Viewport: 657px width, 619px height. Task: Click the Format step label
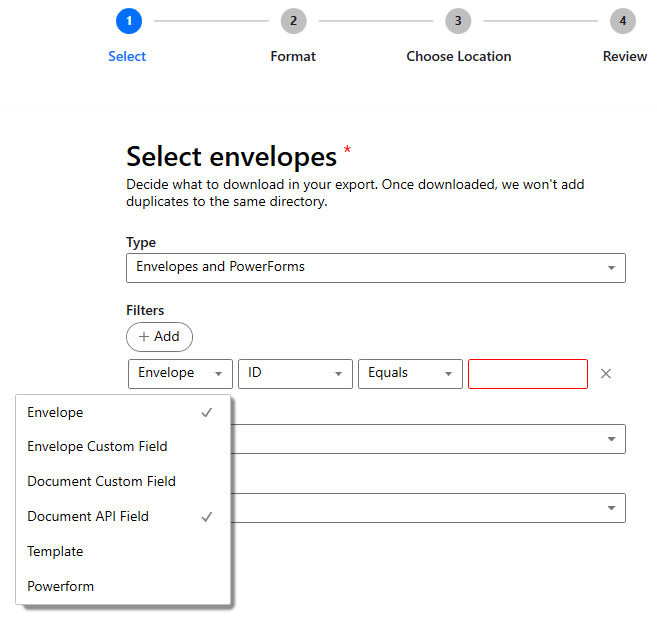(293, 56)
